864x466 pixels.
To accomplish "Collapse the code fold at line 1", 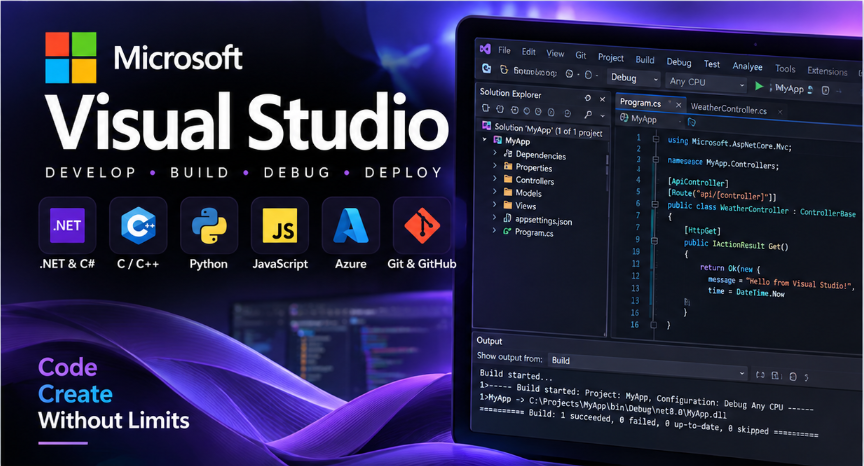I will [656, 139].
